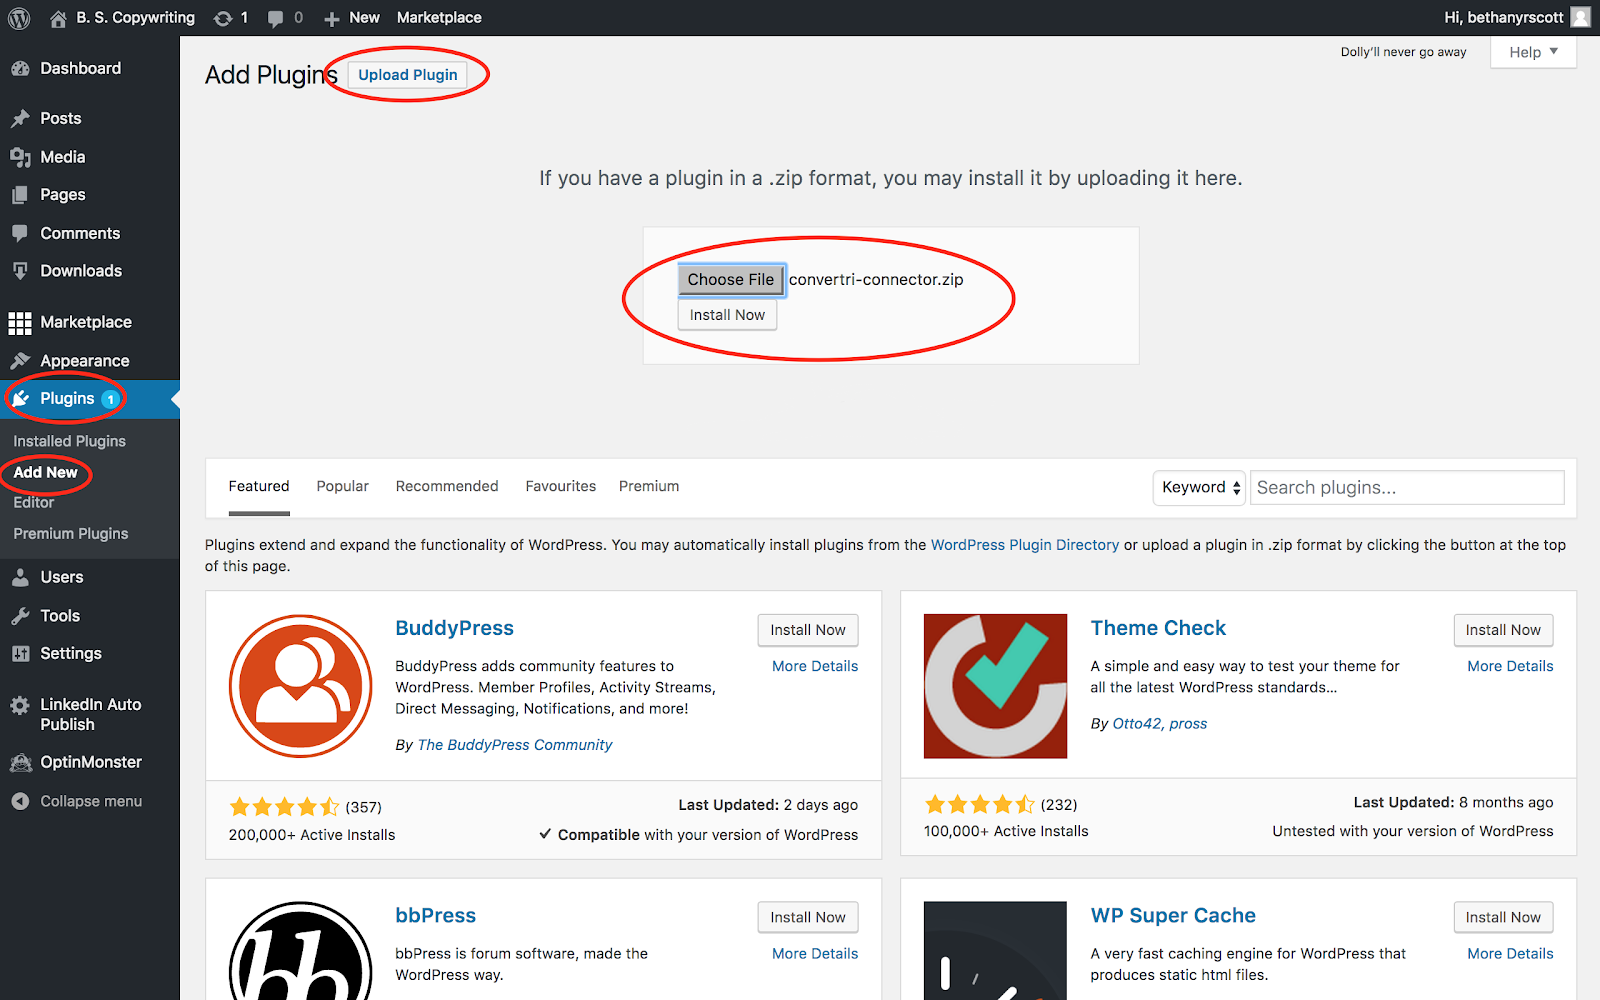Open the home icon for B. S. Copywriting

pyautogui.click(x=58, y=18)
